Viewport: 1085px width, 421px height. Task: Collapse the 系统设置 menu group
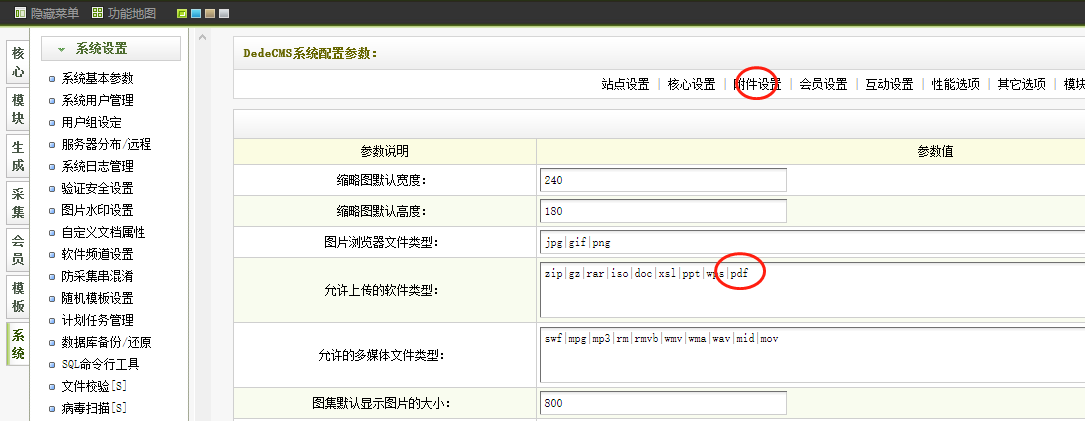(111, 48)
